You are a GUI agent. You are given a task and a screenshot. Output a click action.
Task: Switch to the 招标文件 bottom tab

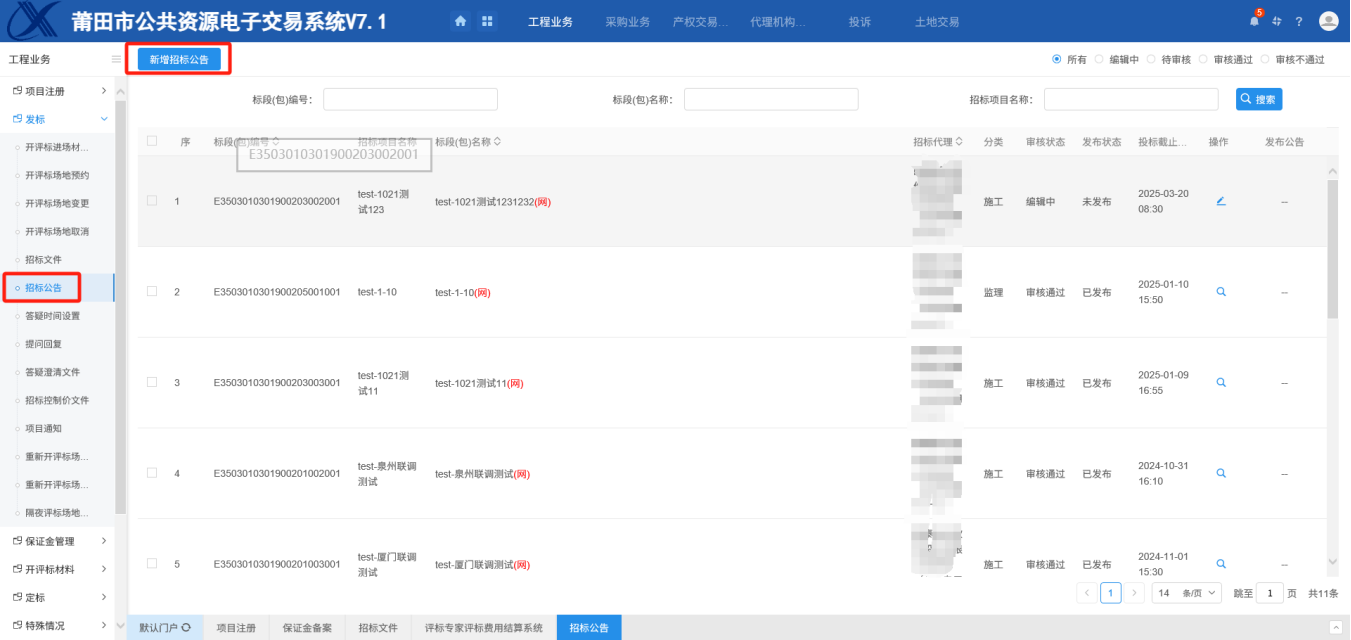tap(378, 628)
